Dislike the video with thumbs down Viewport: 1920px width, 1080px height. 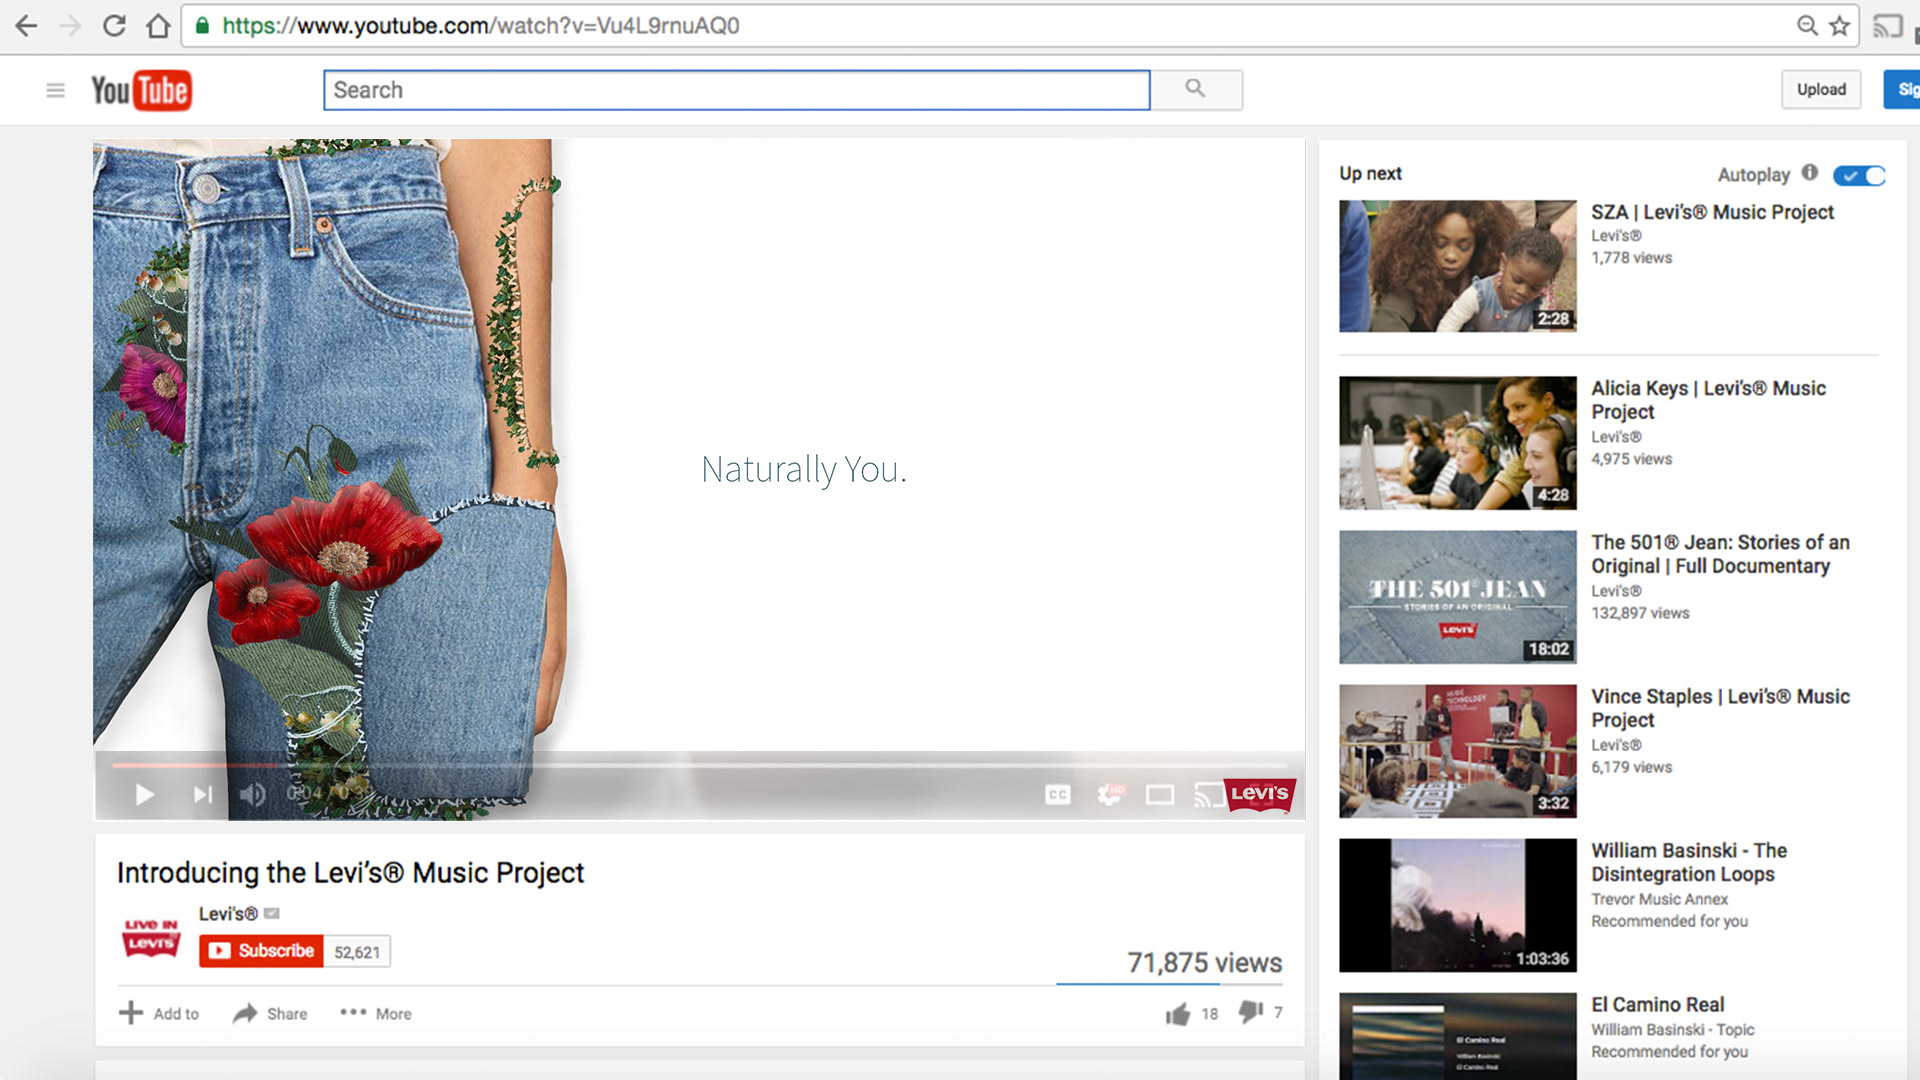pyautogui.click(x=1251, y=1012)
